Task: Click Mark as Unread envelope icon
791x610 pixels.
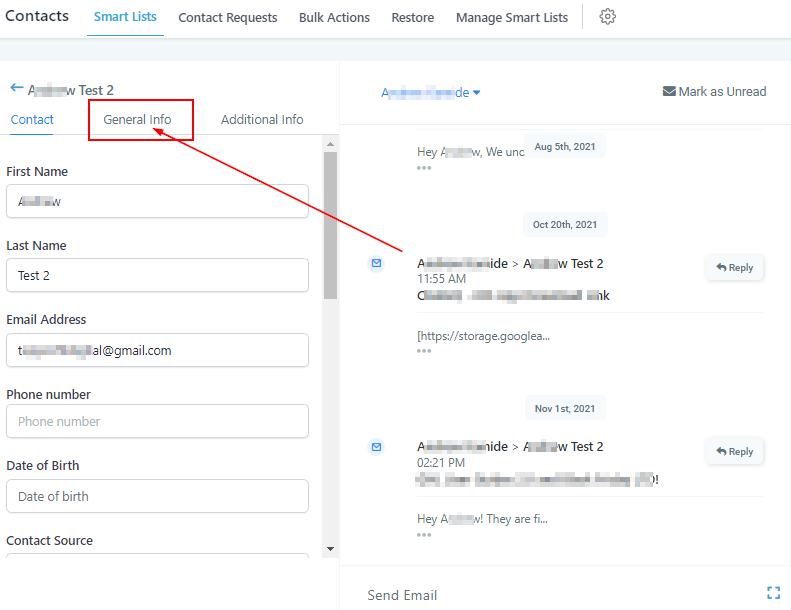Action: pos(669,91)
